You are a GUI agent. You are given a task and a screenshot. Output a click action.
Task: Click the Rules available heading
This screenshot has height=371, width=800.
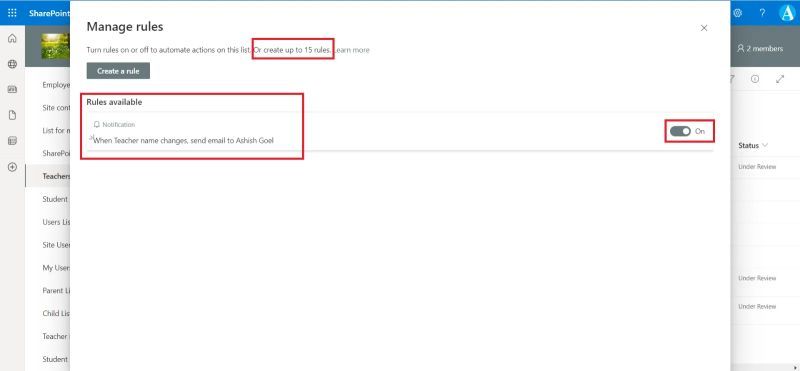point(114,102)
